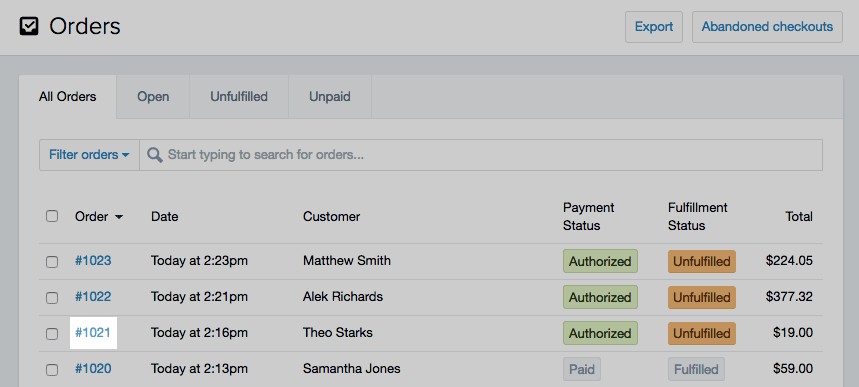The height and width of the screenshot is (387, 859).
Task: Click customer name Theo Starks
Action: tap(337, 333)
